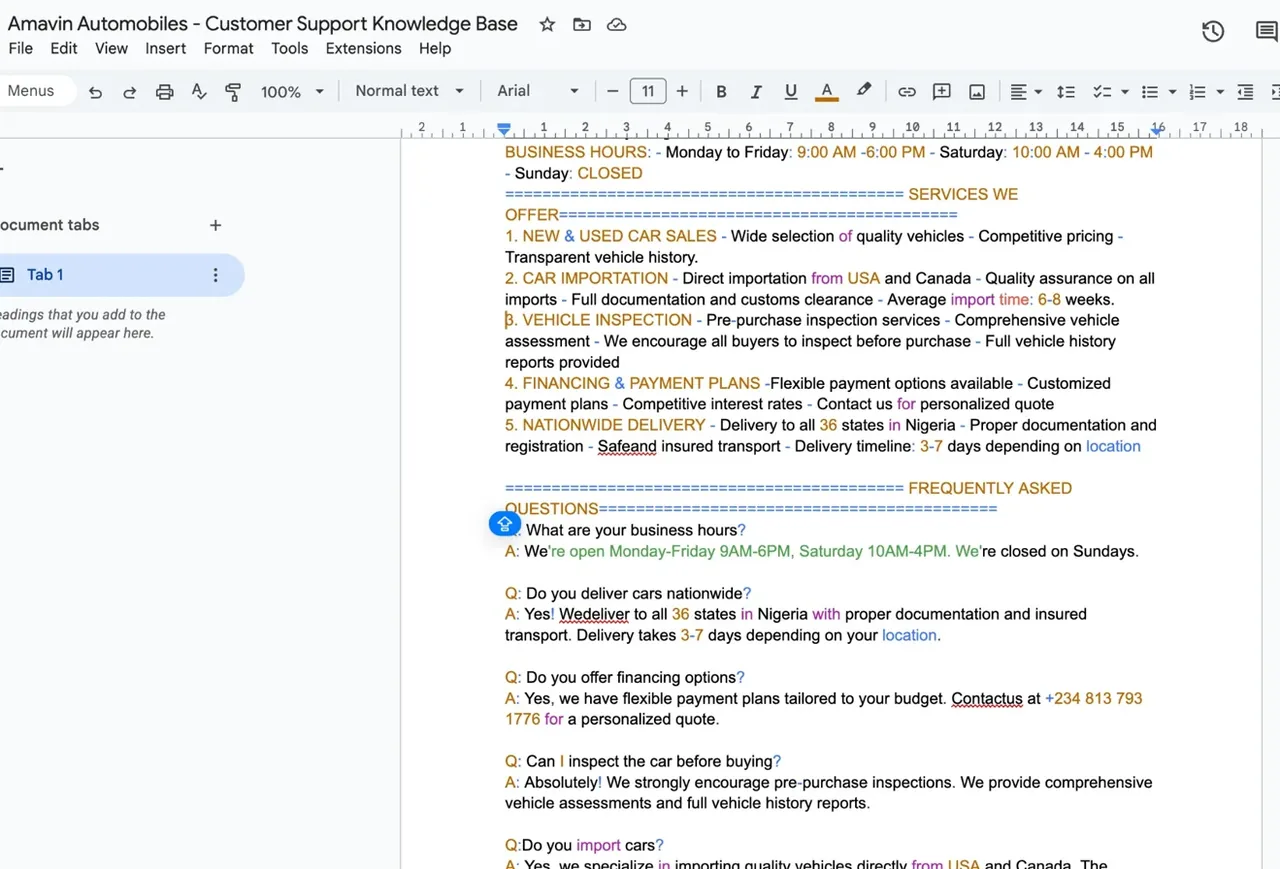
Task: Open the highlight color tool
Action: [x=864, y=91]
